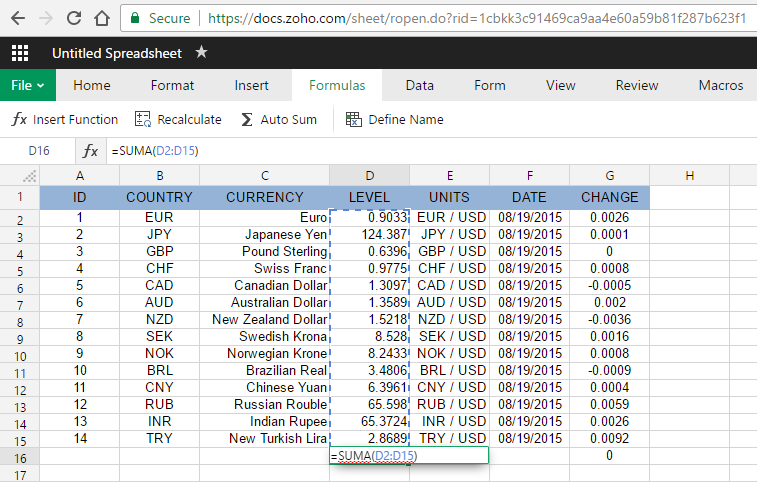757x482 pixels.
Task: Click the fx icon beside formula bar
Action: point(90,151)
